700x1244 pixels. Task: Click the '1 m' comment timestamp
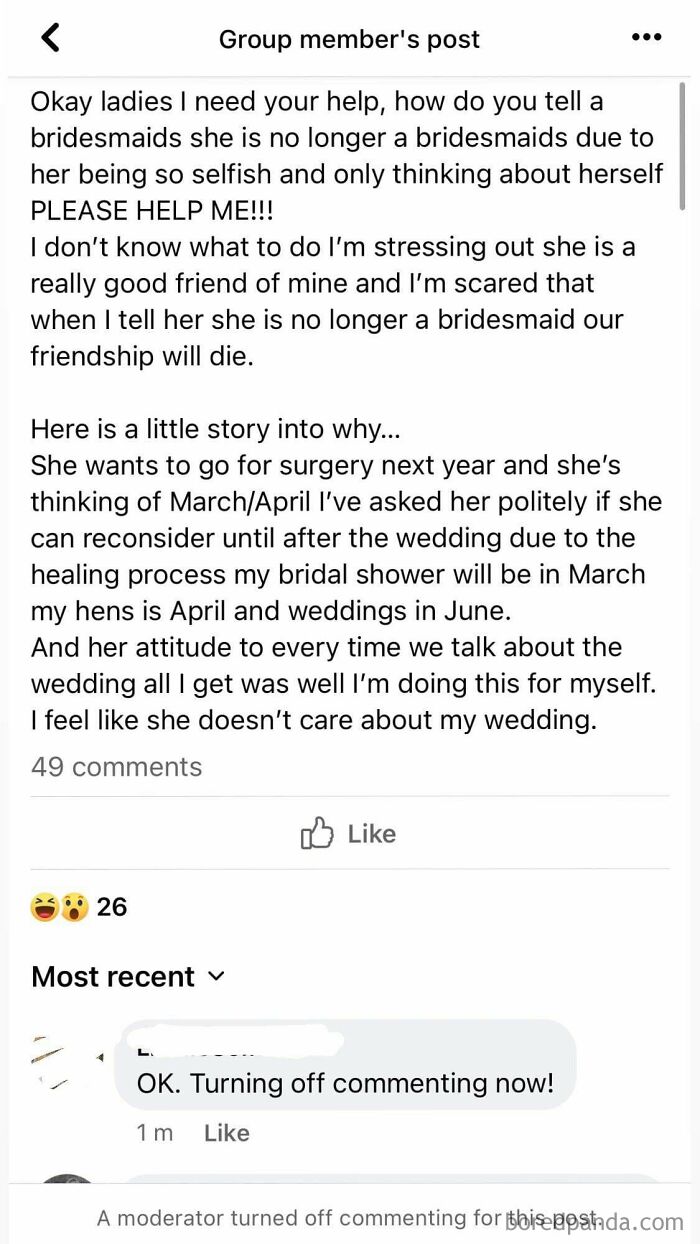click(154, 1133)
